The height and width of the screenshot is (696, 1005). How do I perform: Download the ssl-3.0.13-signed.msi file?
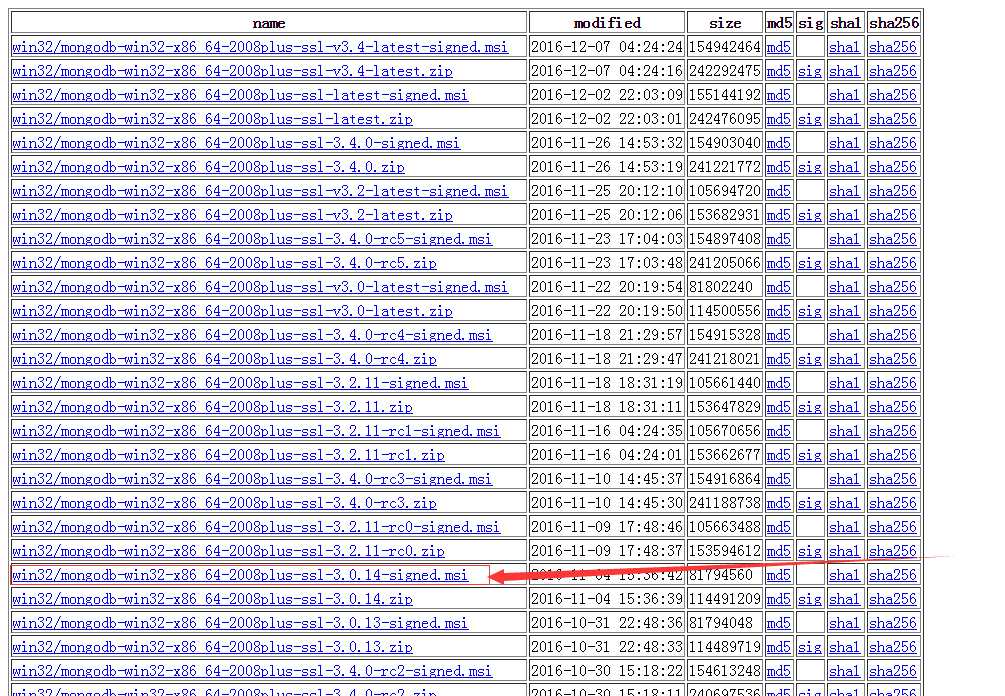point(240,624)
